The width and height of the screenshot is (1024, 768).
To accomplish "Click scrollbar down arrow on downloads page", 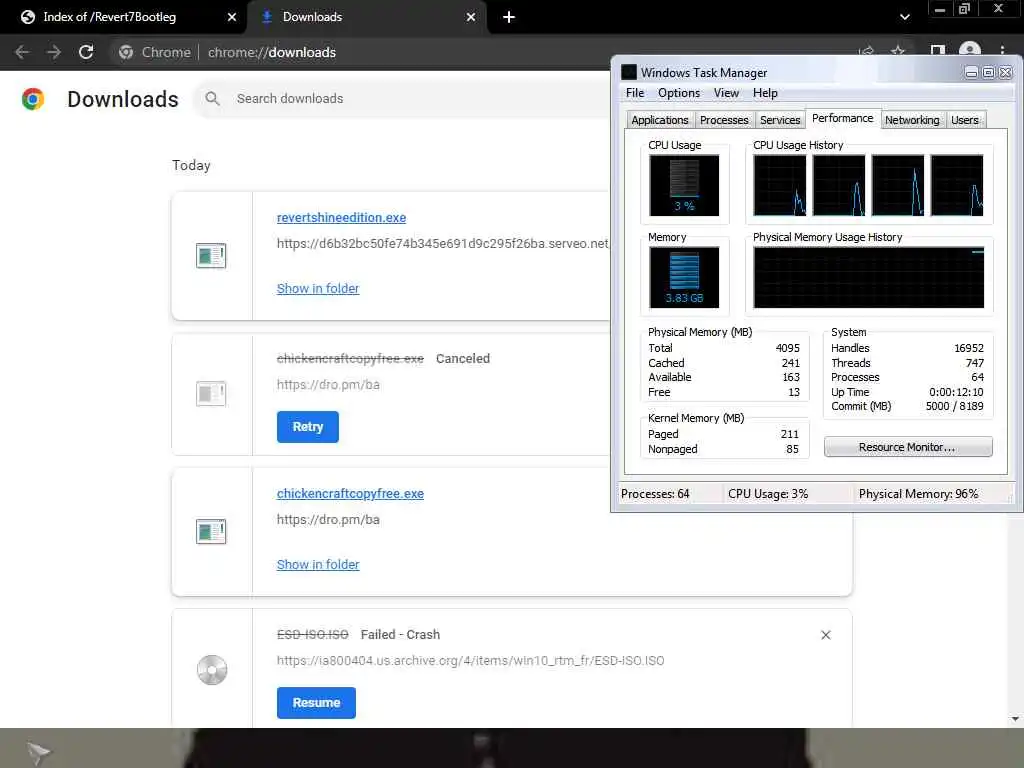I will [1015, 719].
